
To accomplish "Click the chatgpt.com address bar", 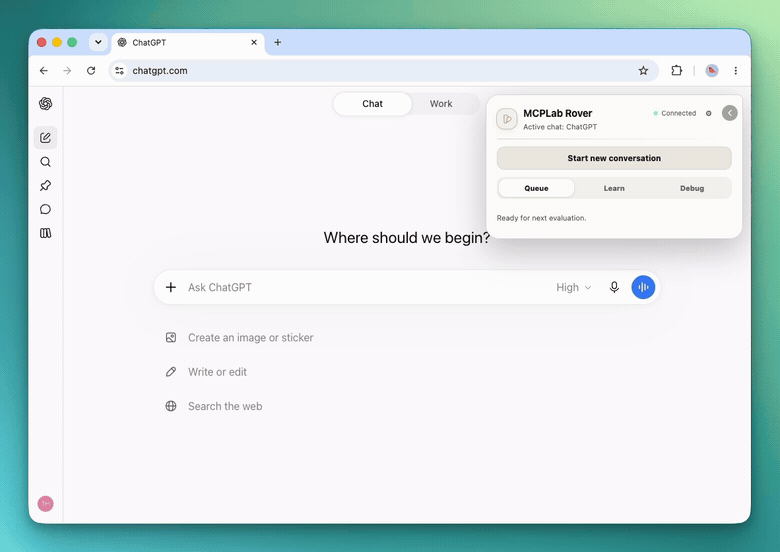I will pyautogui.click(x=383, y=71).
